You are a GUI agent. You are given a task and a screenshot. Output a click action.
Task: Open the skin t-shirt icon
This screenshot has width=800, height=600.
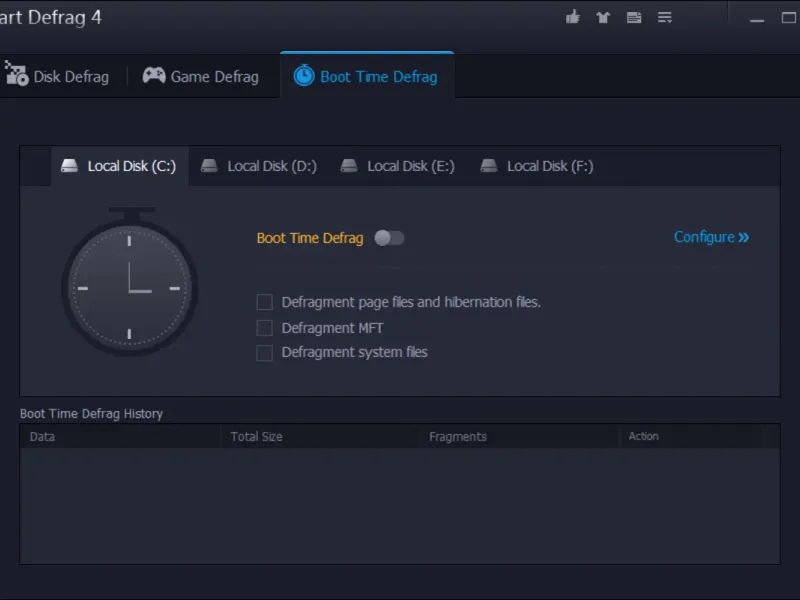tap(603, 18)
